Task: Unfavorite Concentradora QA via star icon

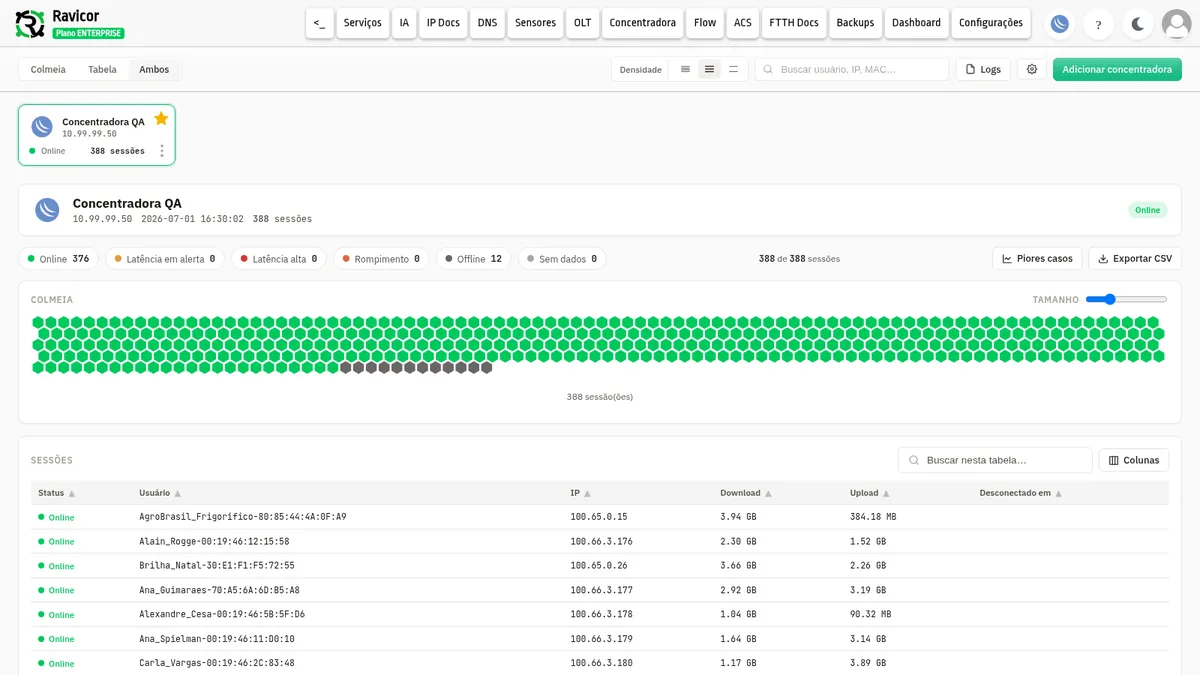Action: pos(161,119)
